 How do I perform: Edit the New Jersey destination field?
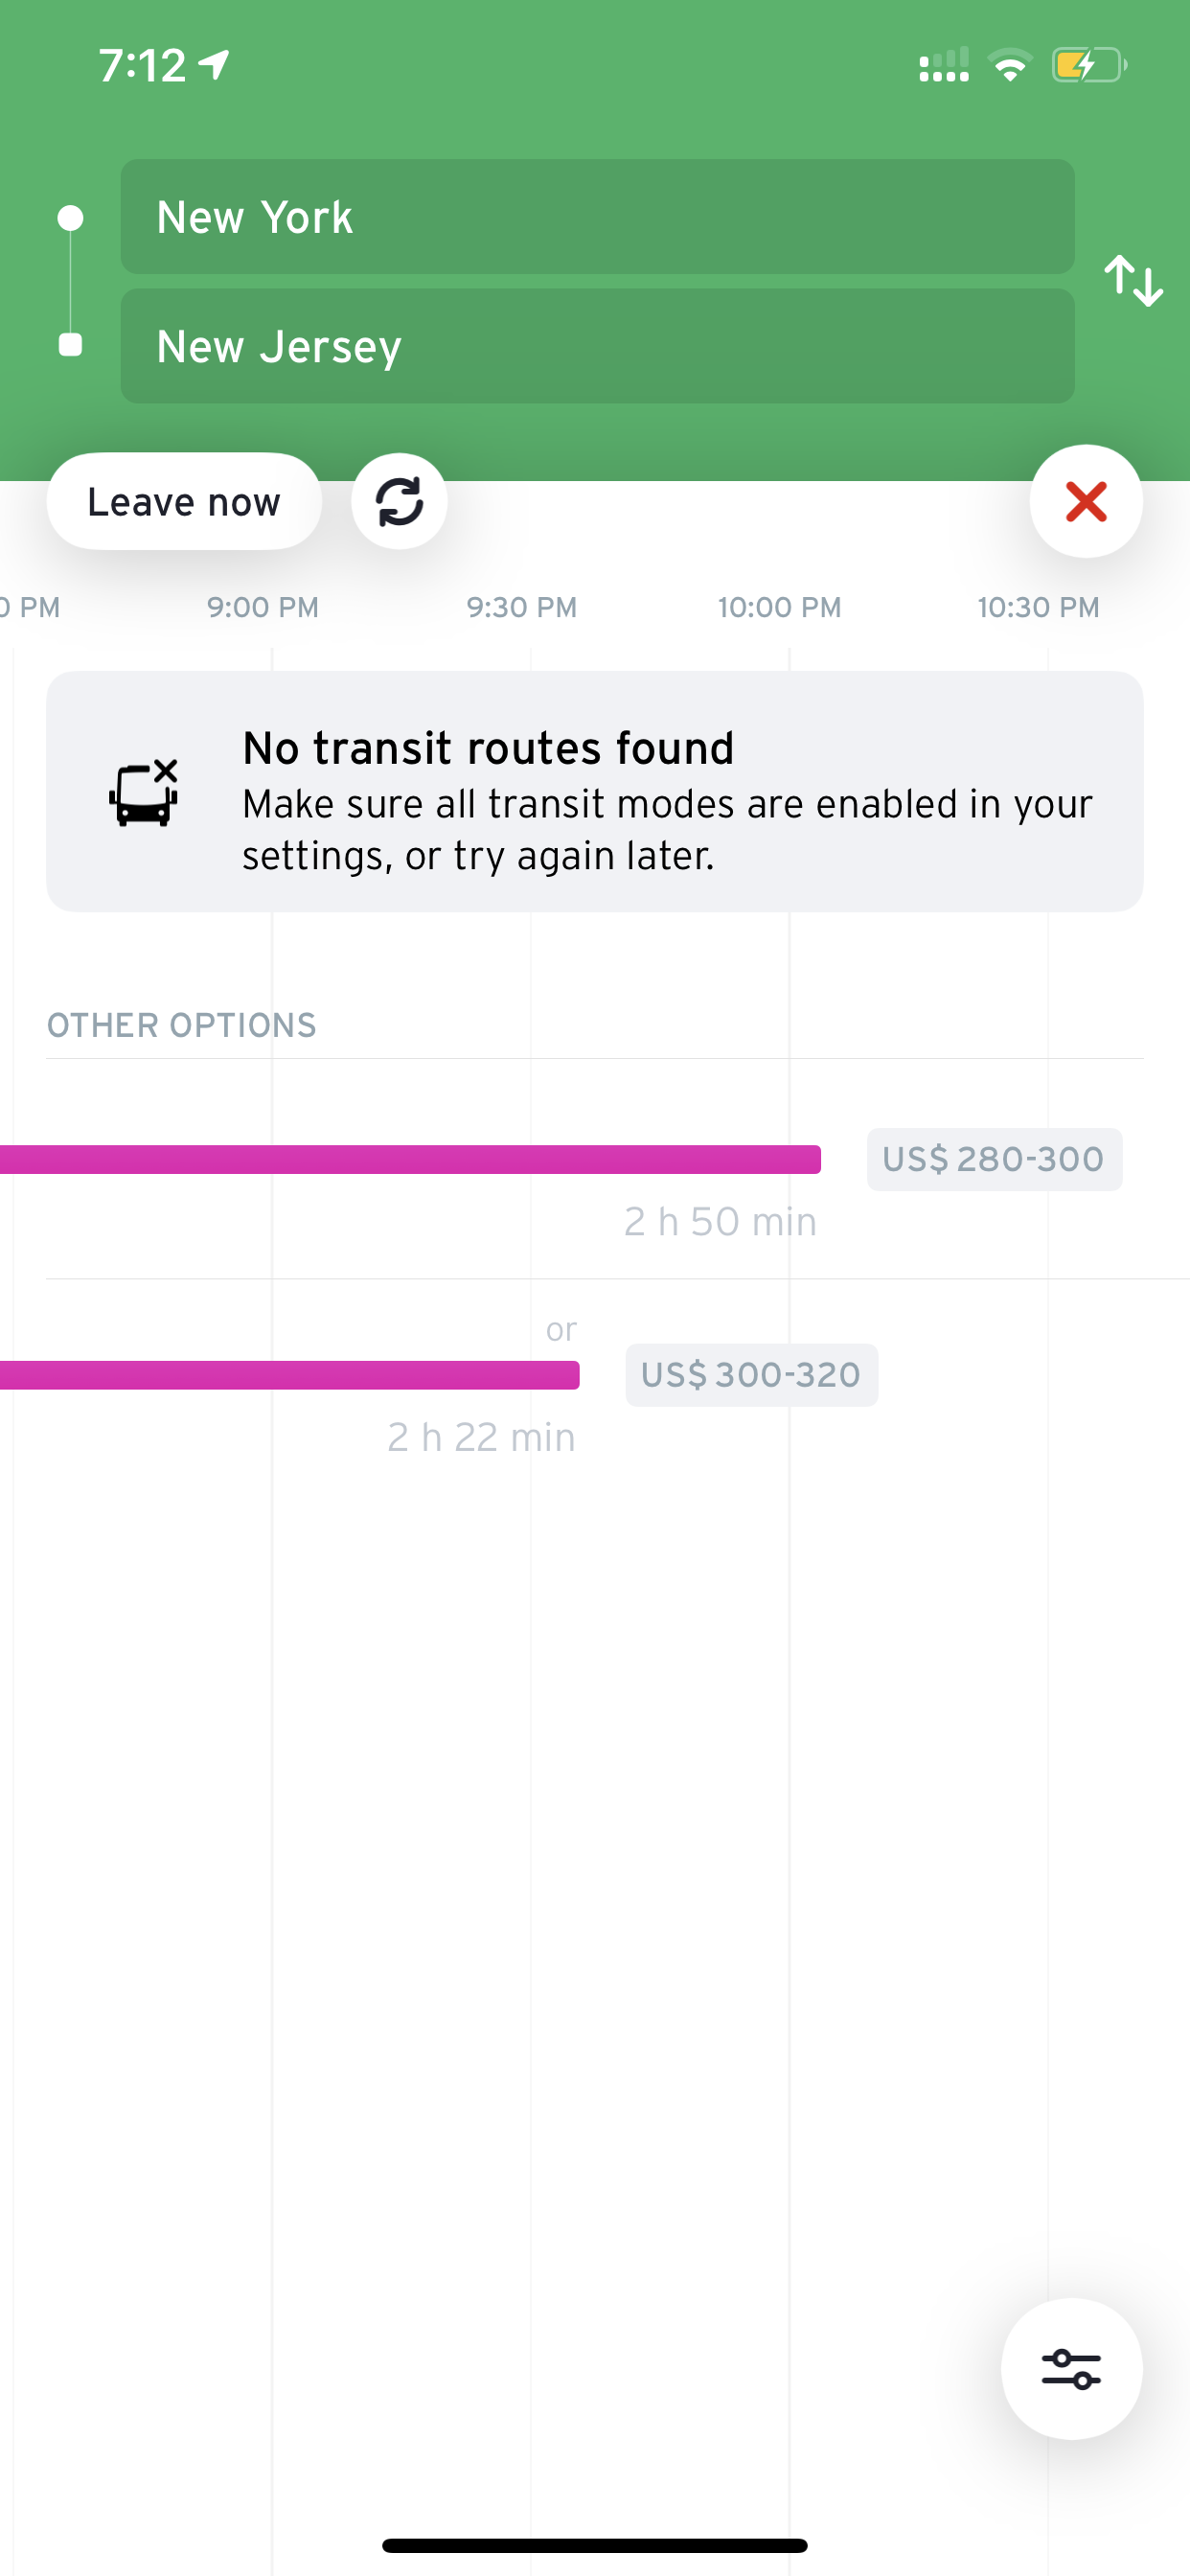click(597, 346)
